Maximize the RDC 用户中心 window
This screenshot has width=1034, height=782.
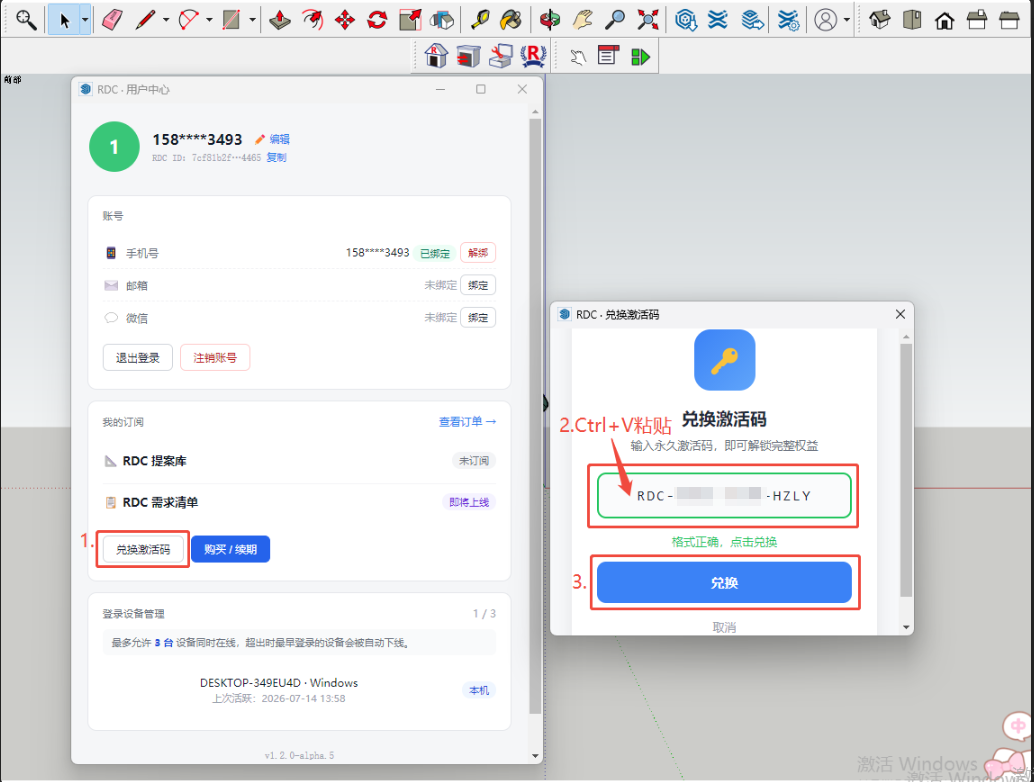(x=481, y=89)
